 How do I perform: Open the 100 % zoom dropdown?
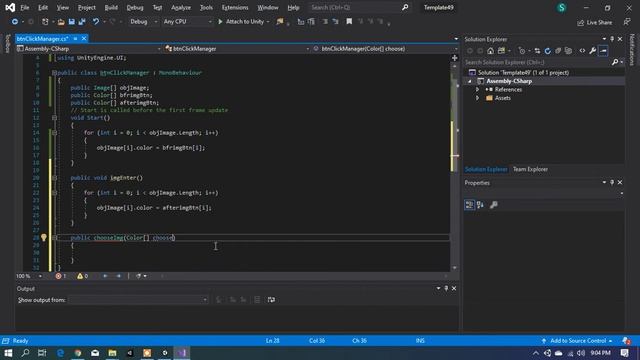pos(29,276)
